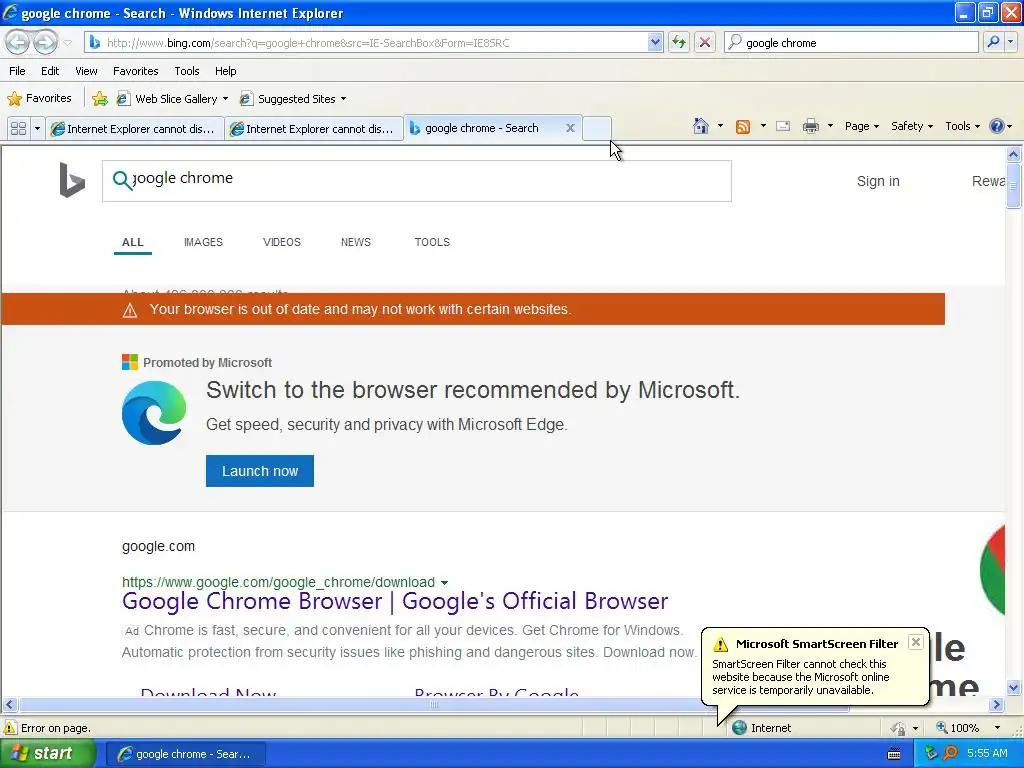1024x768 pixels.
Task: Click the Quick Tabs grid icon
Action: point(18,129)
